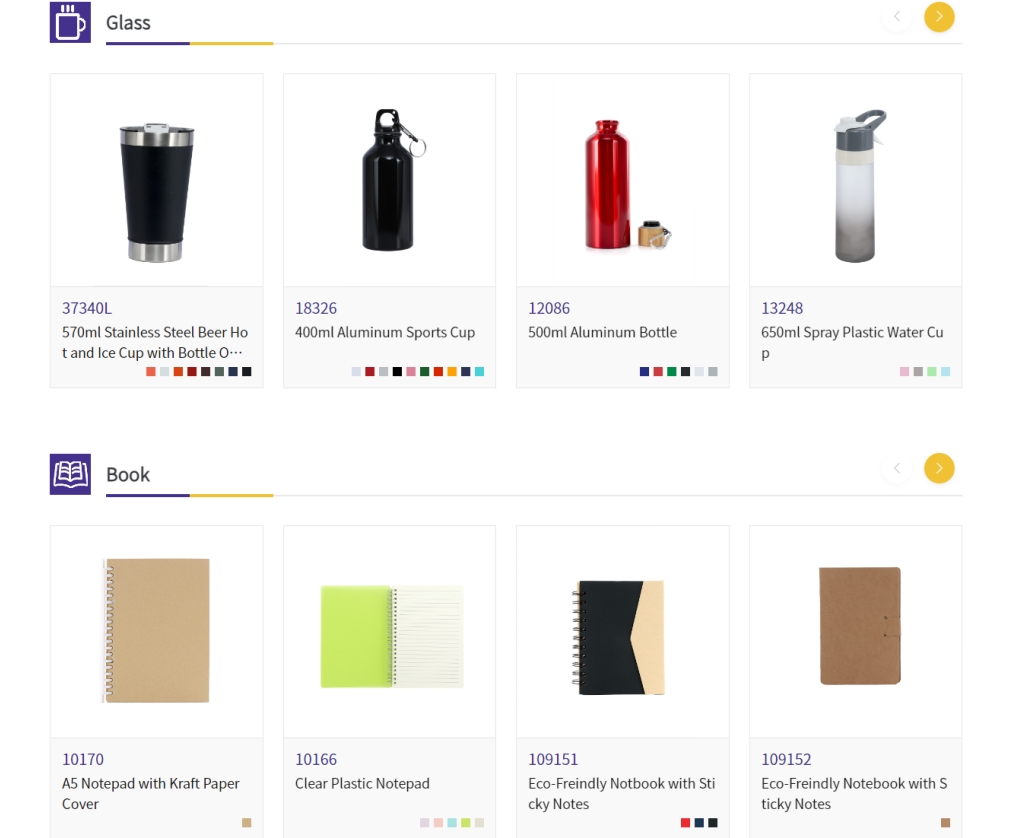Pick the red swatch on notebook 109151
Viewport: 1019px width, 838px height.
click(685, 823)
